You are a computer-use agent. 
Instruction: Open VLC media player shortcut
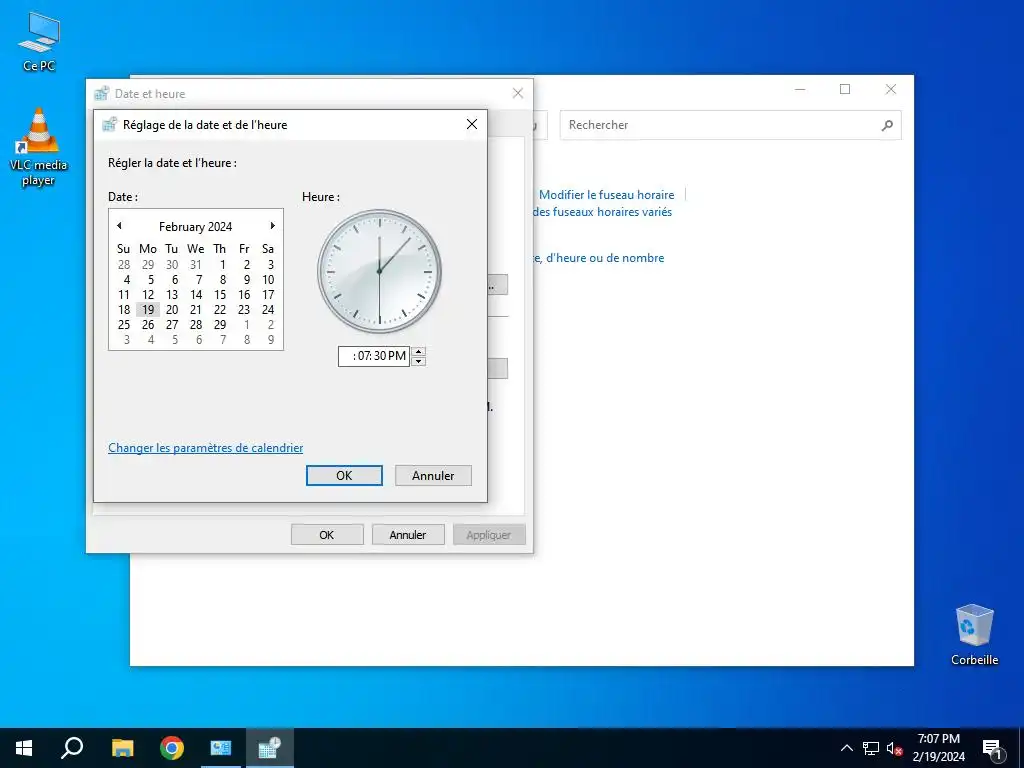(39, 146)
